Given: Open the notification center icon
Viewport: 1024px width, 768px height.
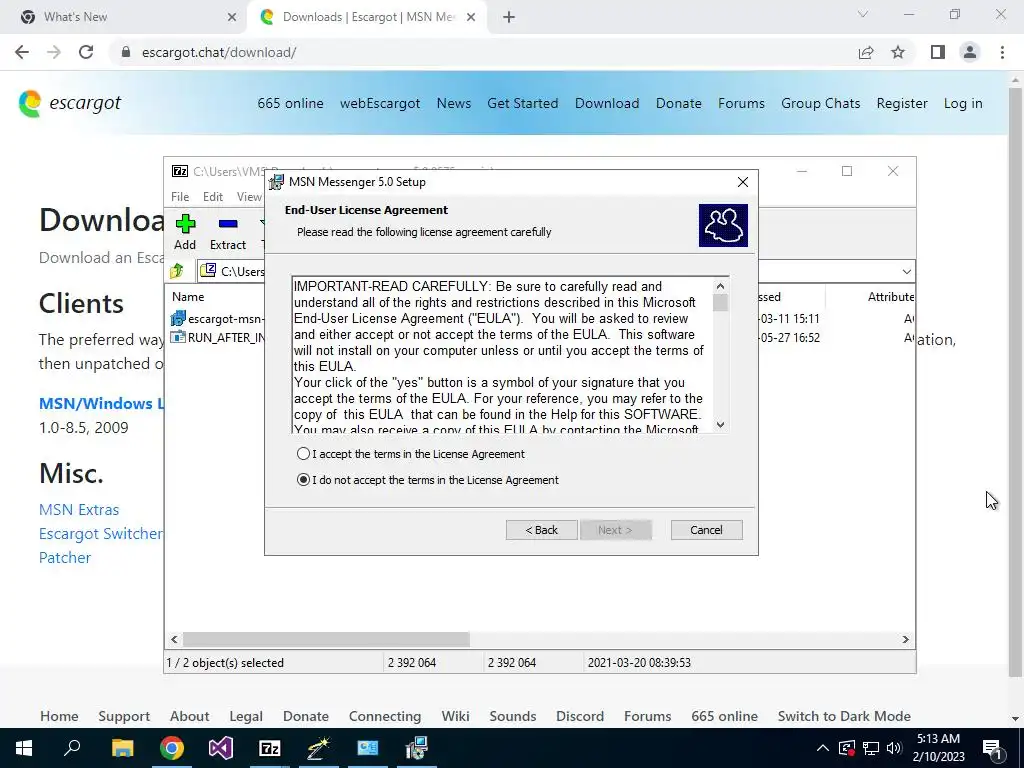Looking at the screenshot, I should [993, 748].
